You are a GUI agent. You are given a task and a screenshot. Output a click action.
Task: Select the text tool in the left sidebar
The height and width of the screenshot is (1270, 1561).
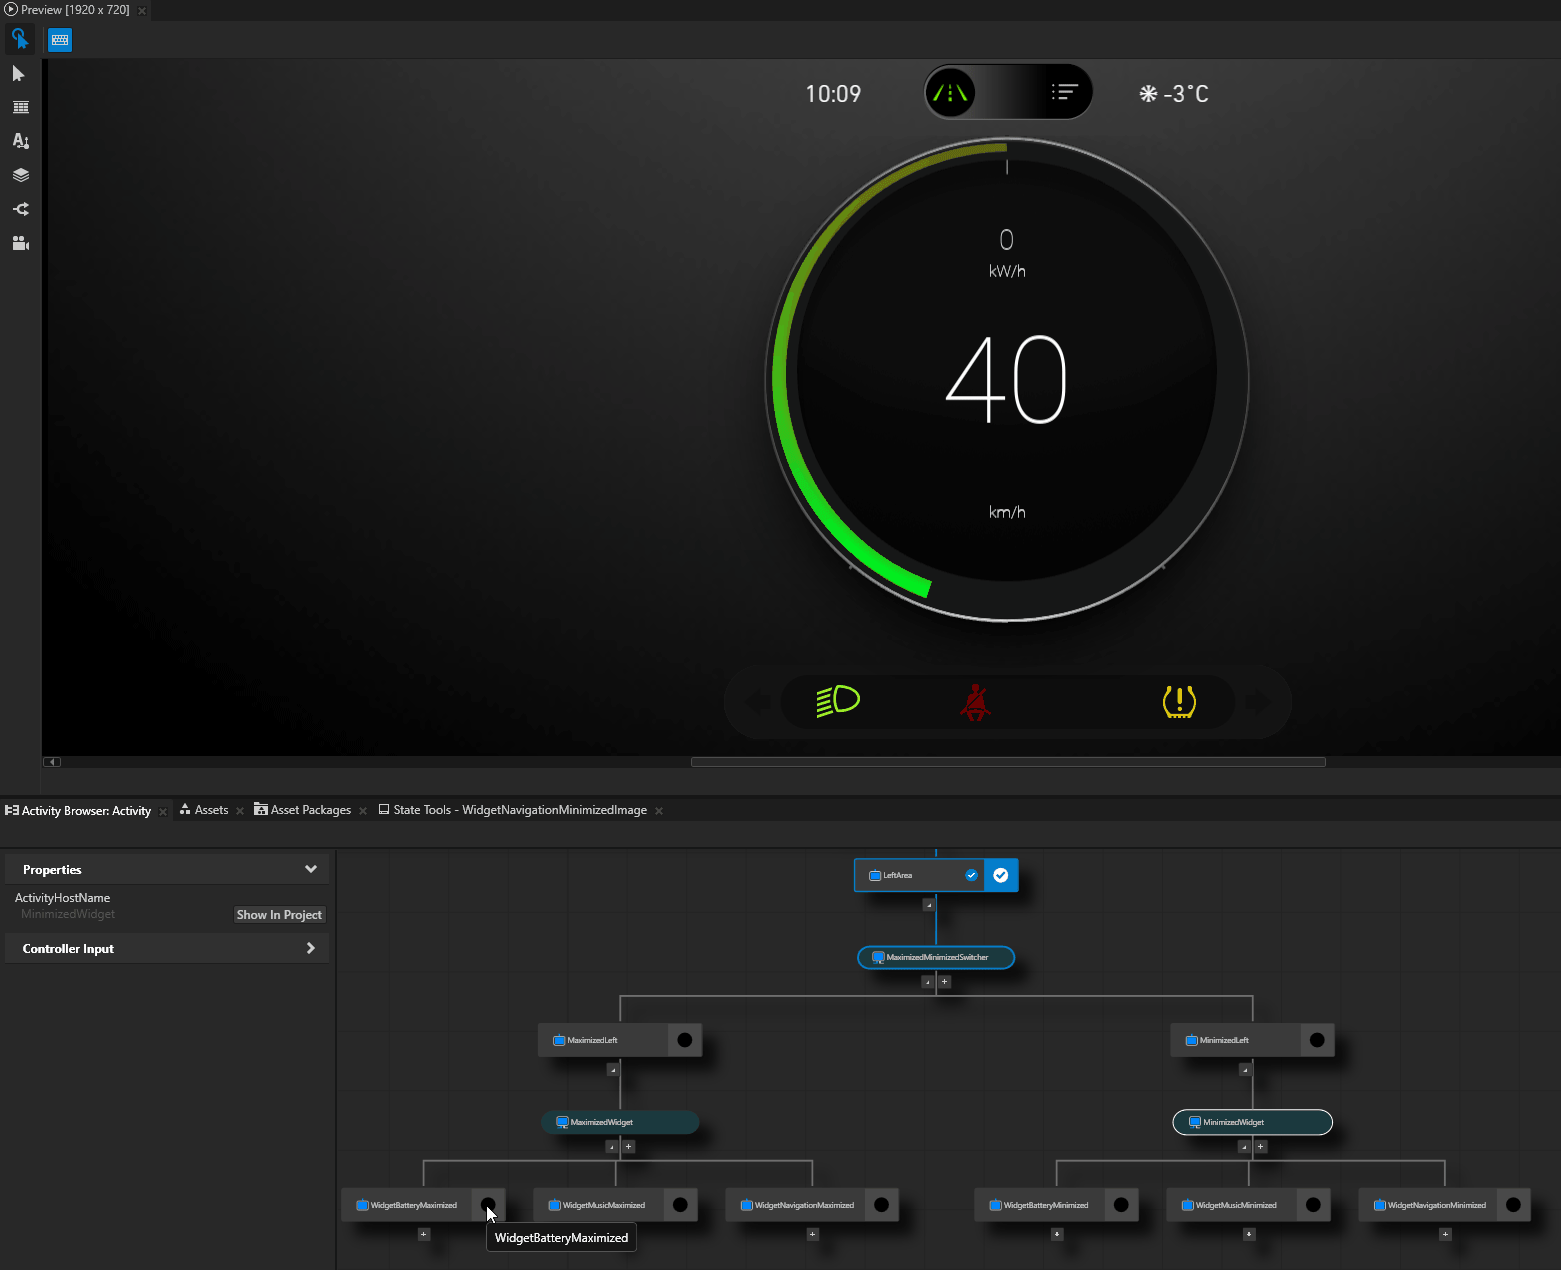coord(20,141)
